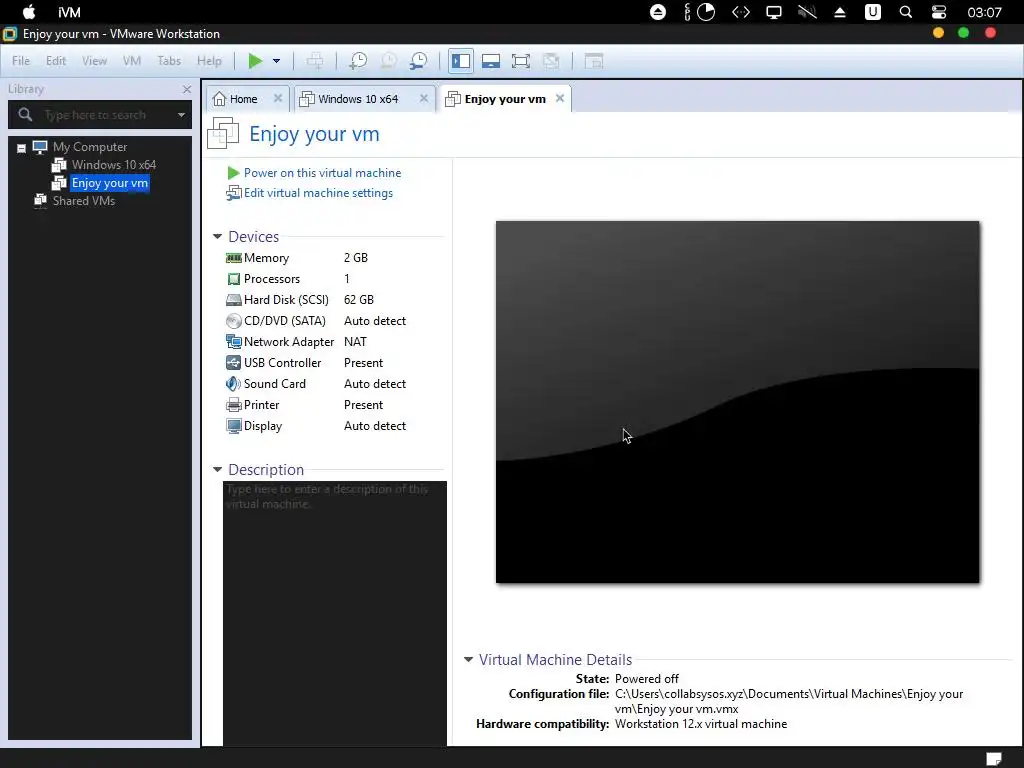The height and width of the screenshot is (768, 1024).
Task: Open the power options dropdown arrow
Action: tap(276, 61)
